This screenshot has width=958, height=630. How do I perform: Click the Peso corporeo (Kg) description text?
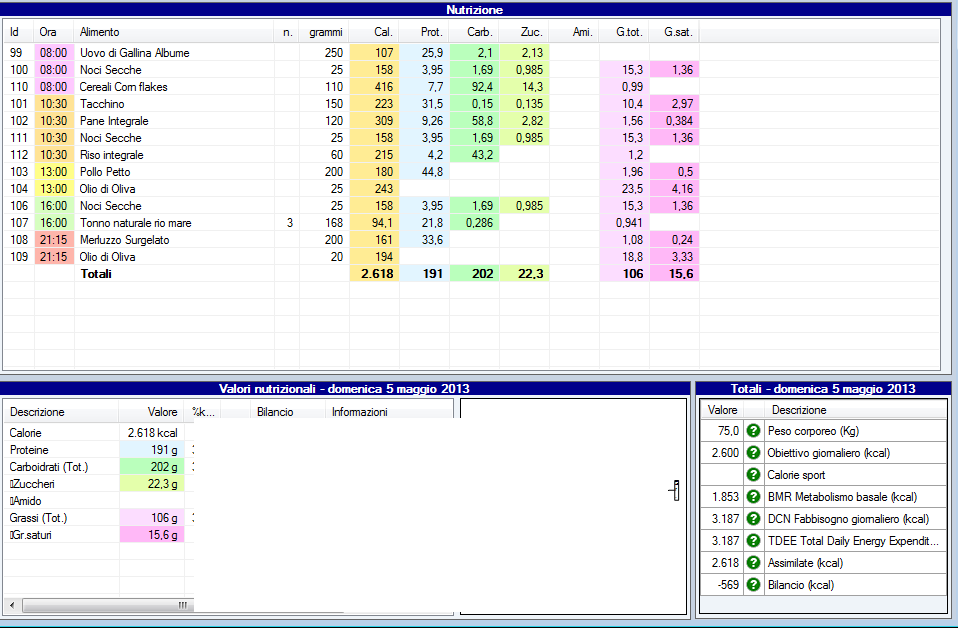(813, 431)
